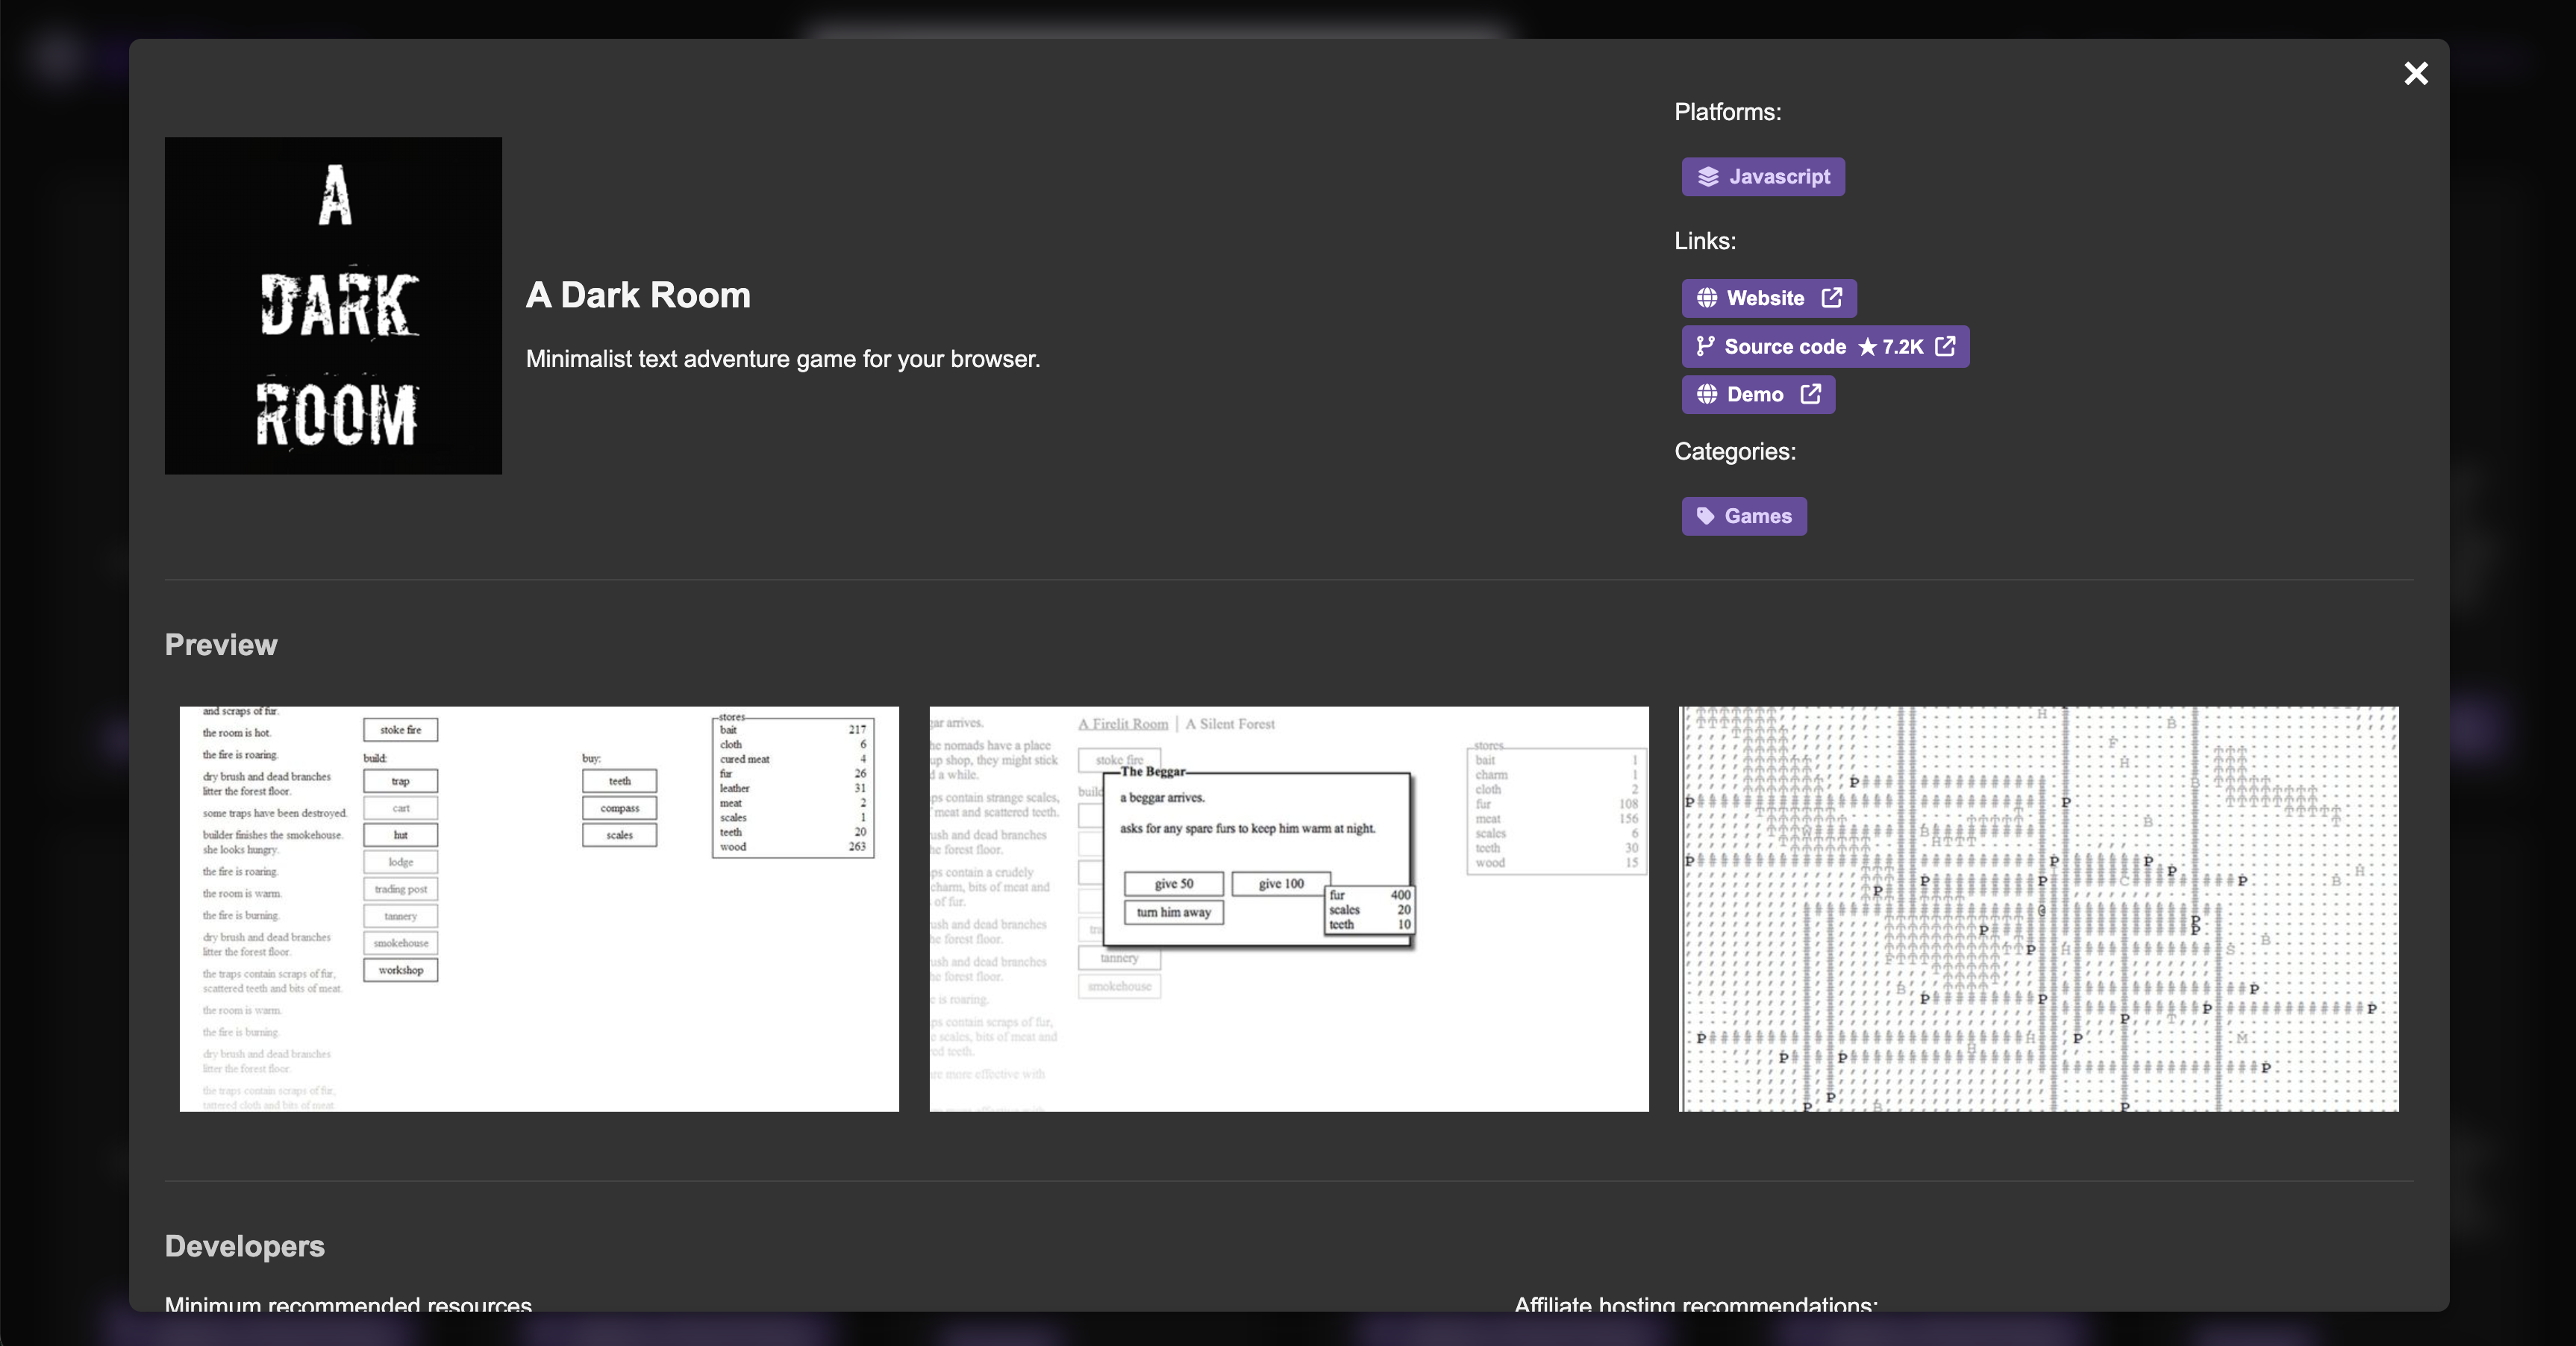Click the 'Preview' section heading
The height and width of the screenshot is (1346, 2576).
(221, 645)
